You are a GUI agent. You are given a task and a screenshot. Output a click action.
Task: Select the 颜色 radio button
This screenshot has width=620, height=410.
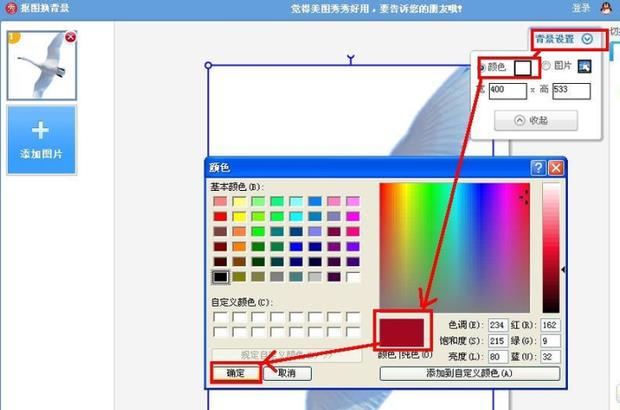coord(483,67)
